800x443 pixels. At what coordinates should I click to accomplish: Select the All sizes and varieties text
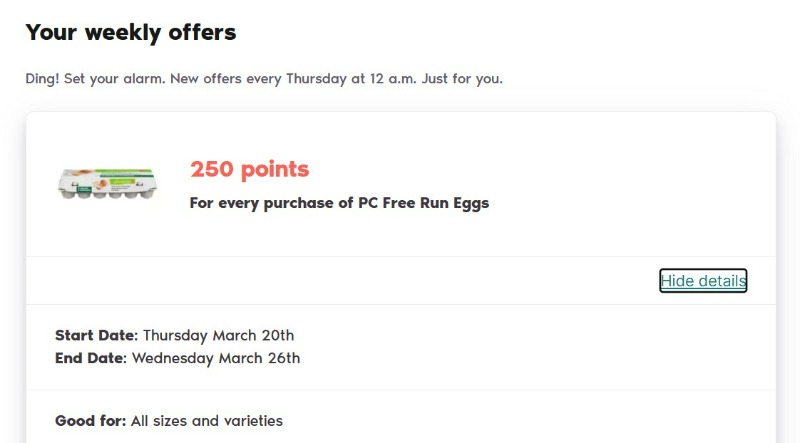pyautogui.click(x=207, y=421)
